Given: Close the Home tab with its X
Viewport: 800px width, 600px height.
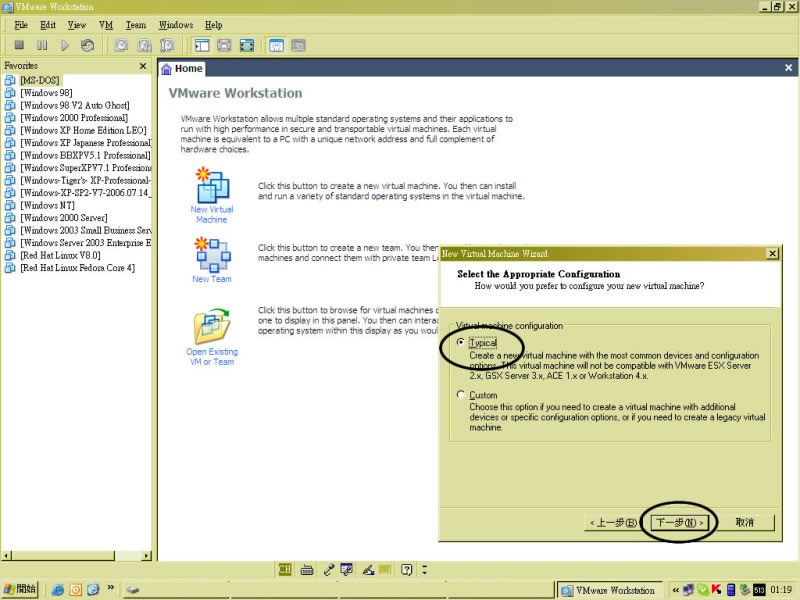Looking at the screenshot, I should 788,68.
